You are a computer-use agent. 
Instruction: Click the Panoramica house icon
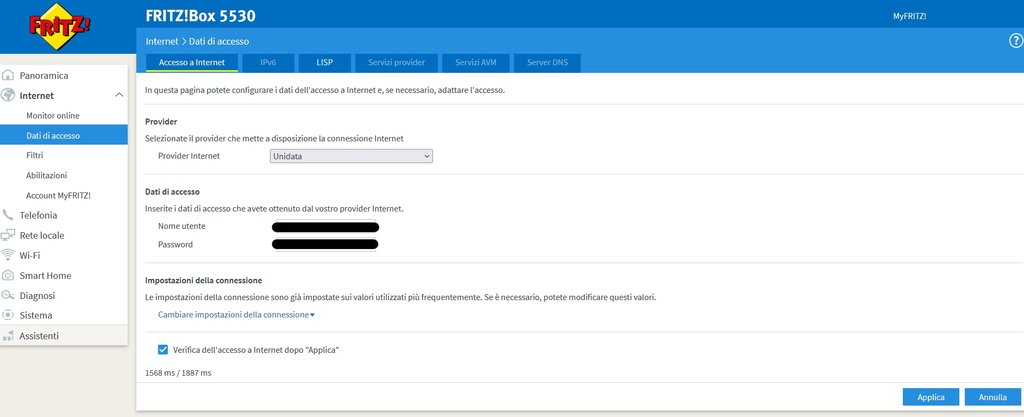(8, 76)
